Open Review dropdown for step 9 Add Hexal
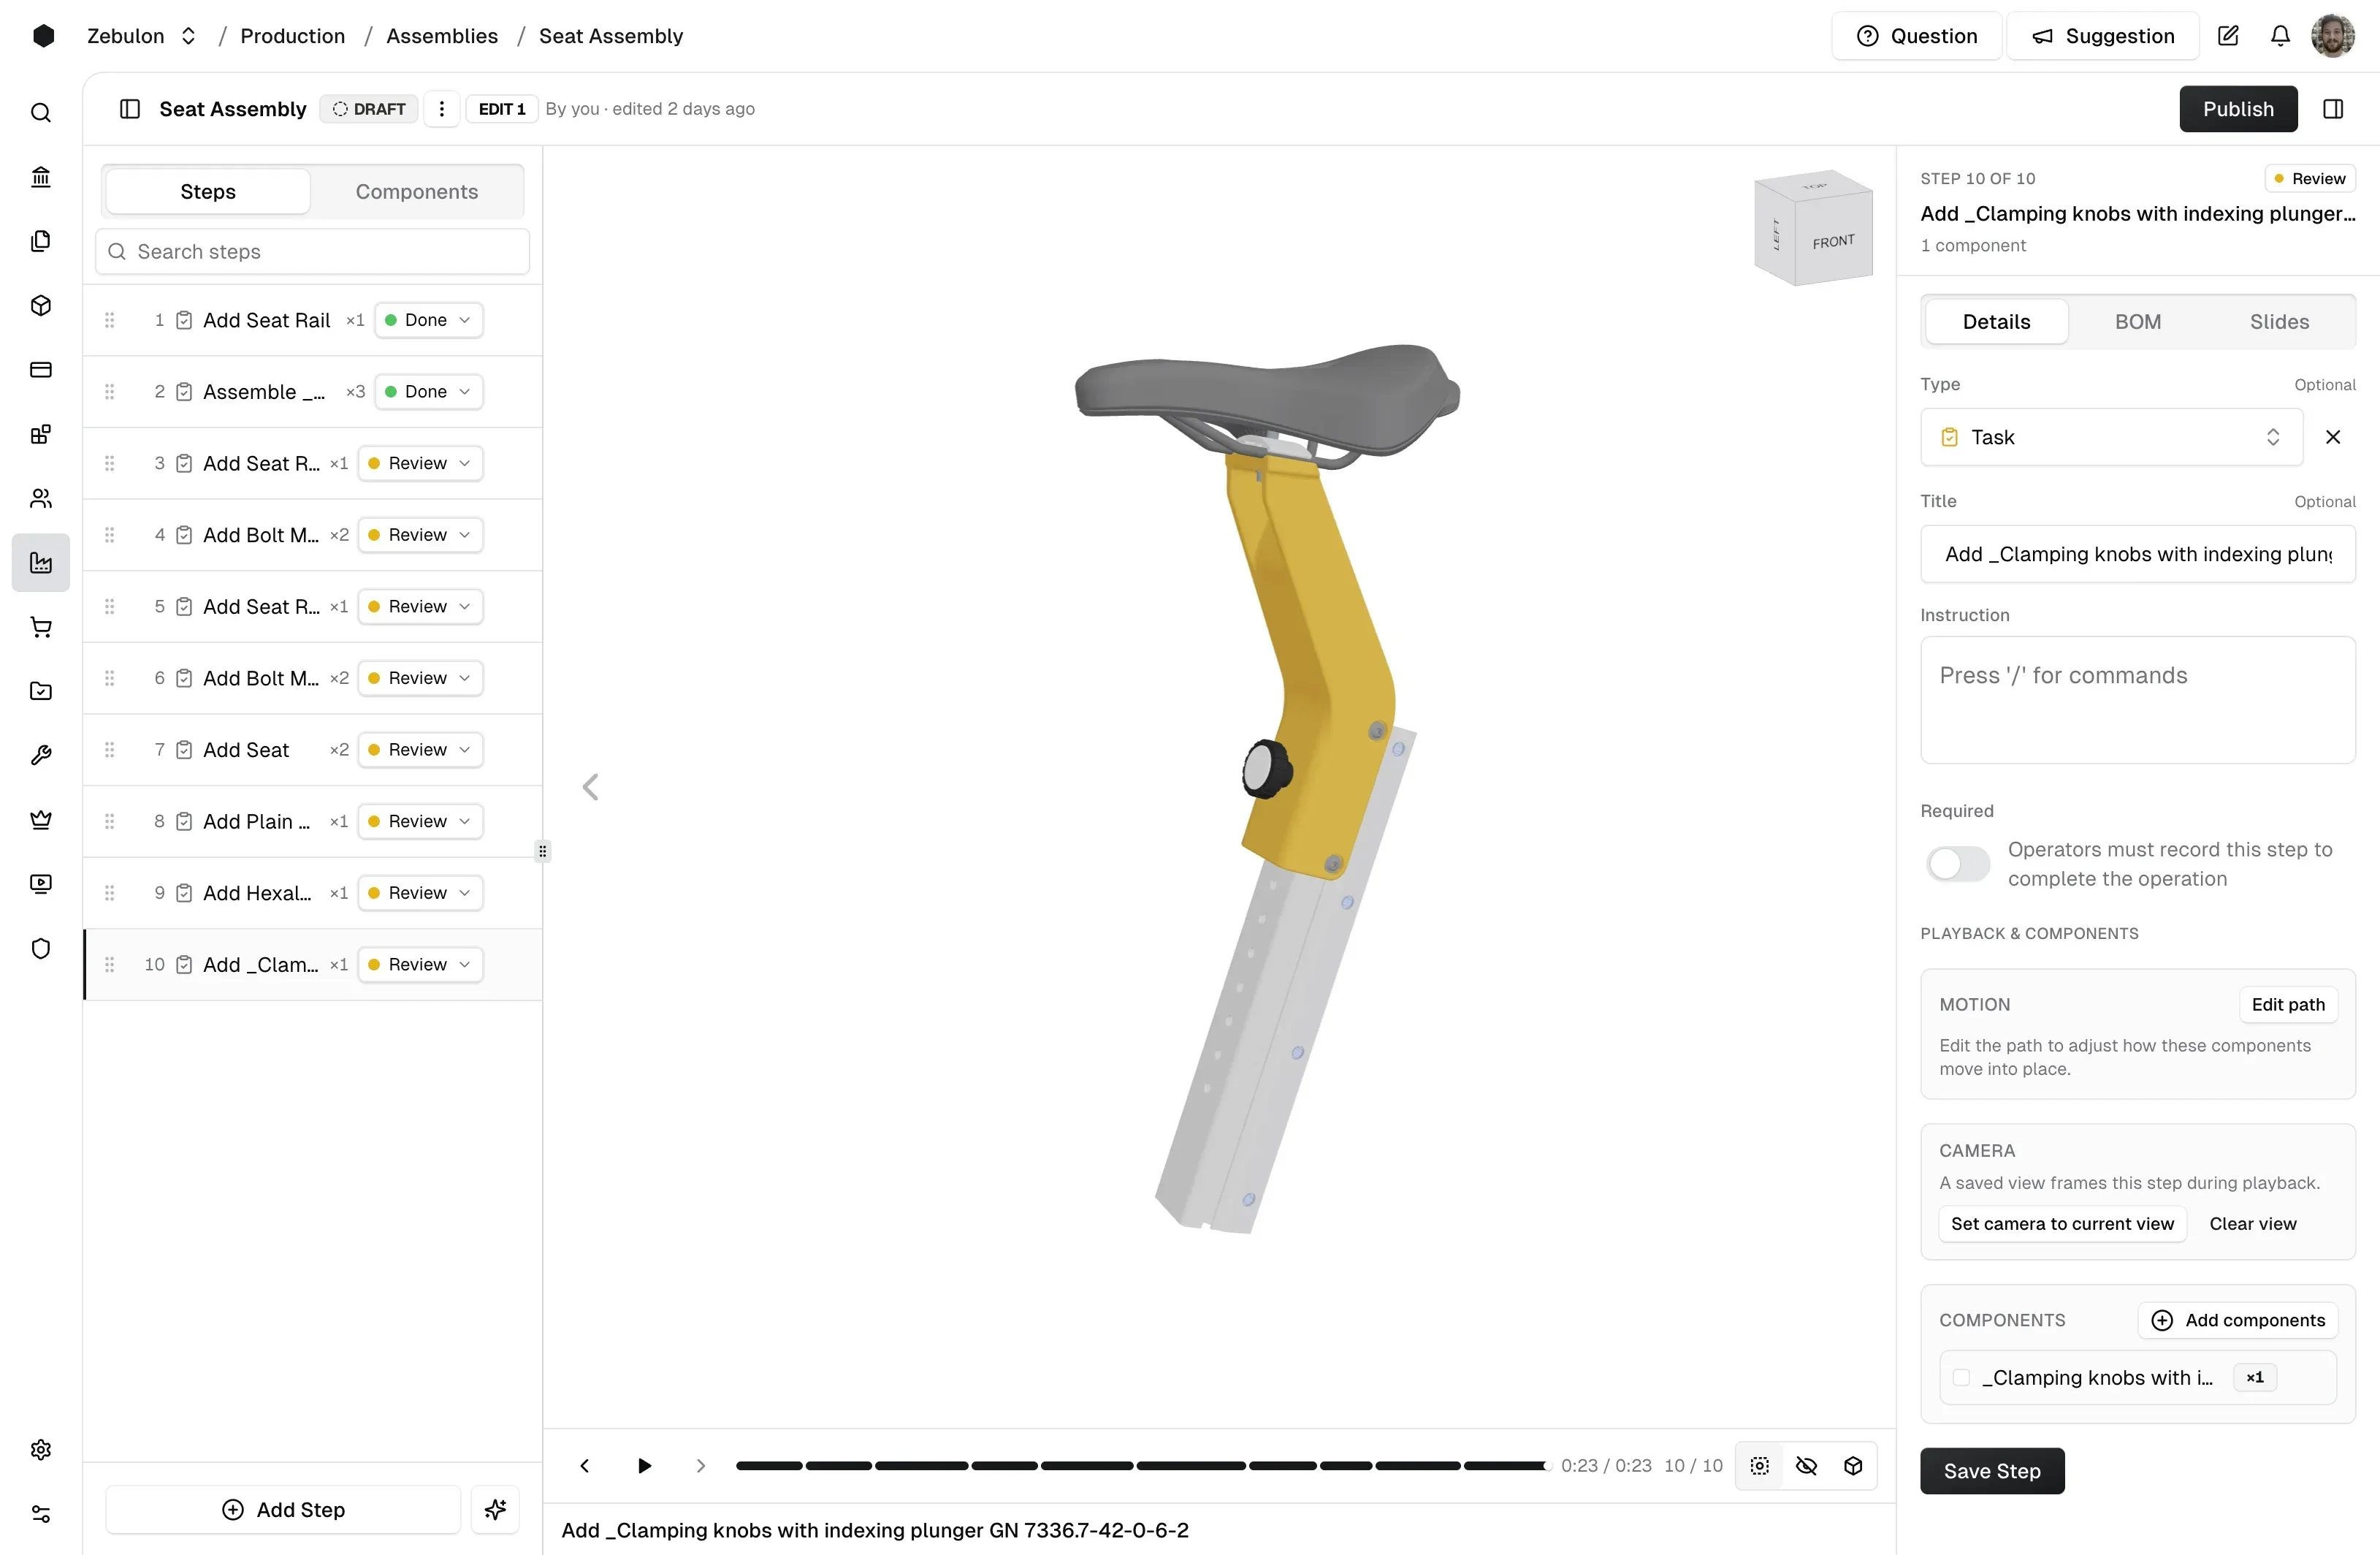 pos(421,893)
